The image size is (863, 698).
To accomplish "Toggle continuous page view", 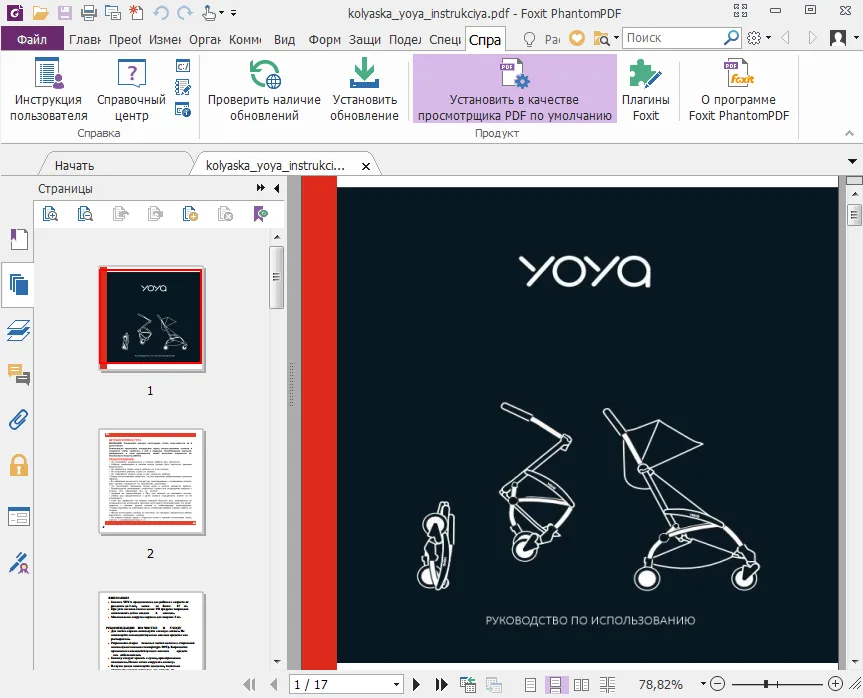I will tap(555, 685).
